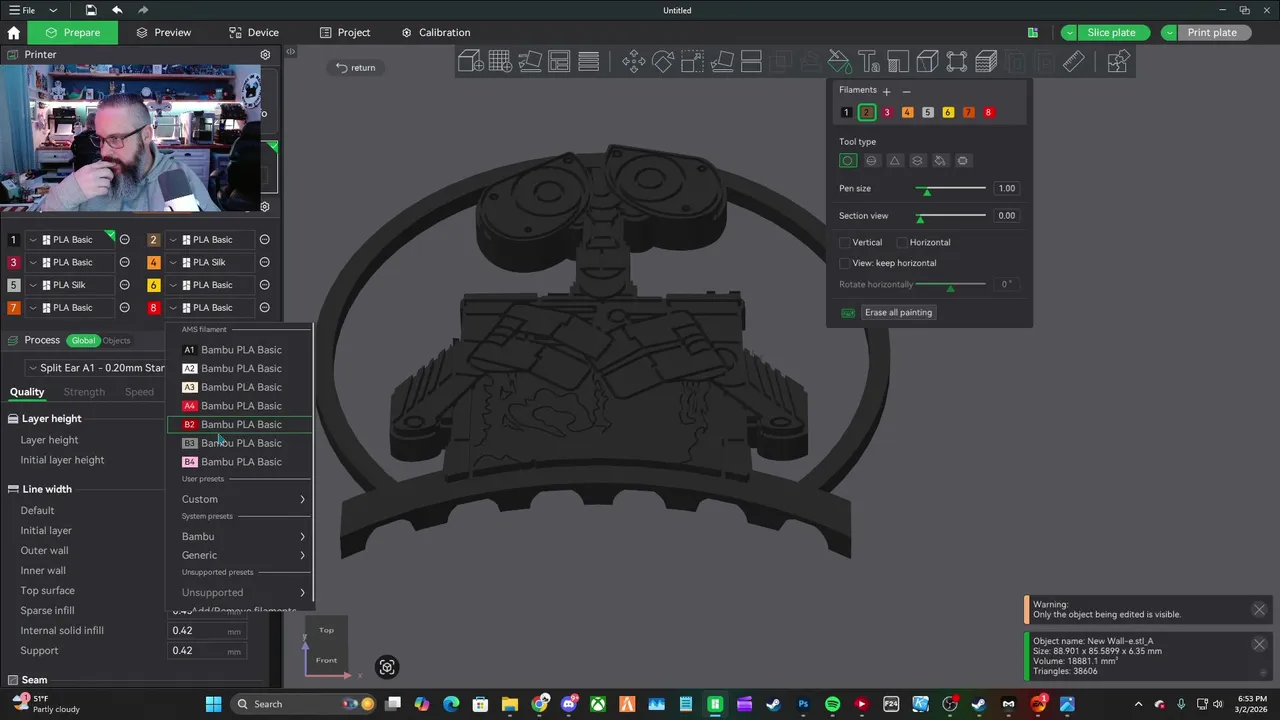Expand the Generic presets submenu
The image size is (1280, 720).
(x=240, y=555)
